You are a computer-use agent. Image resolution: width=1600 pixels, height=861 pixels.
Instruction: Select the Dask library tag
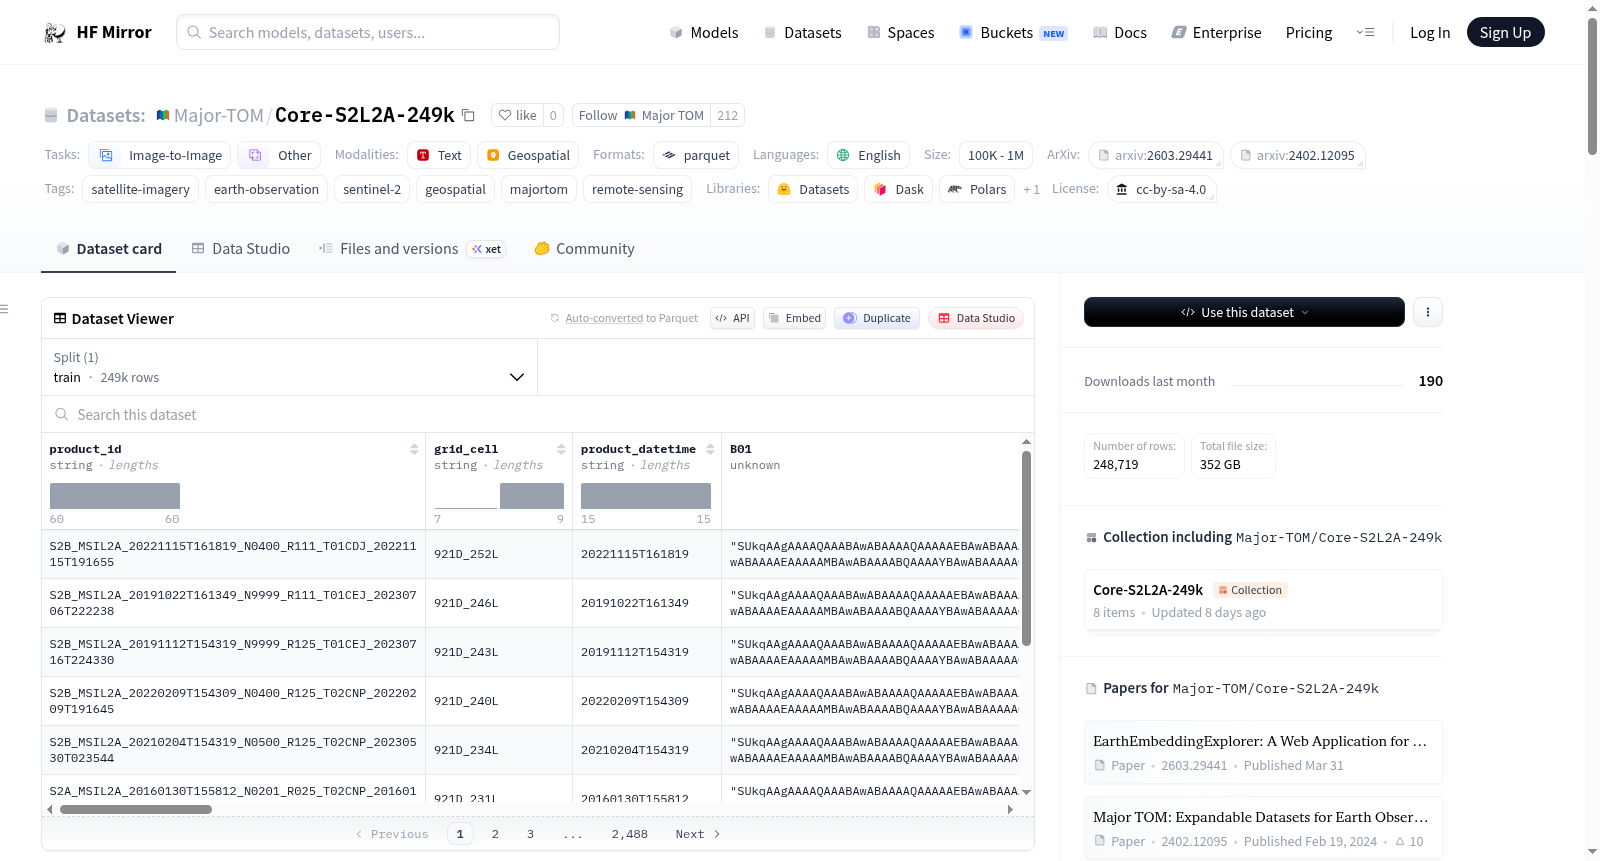(x=899, y=189)
